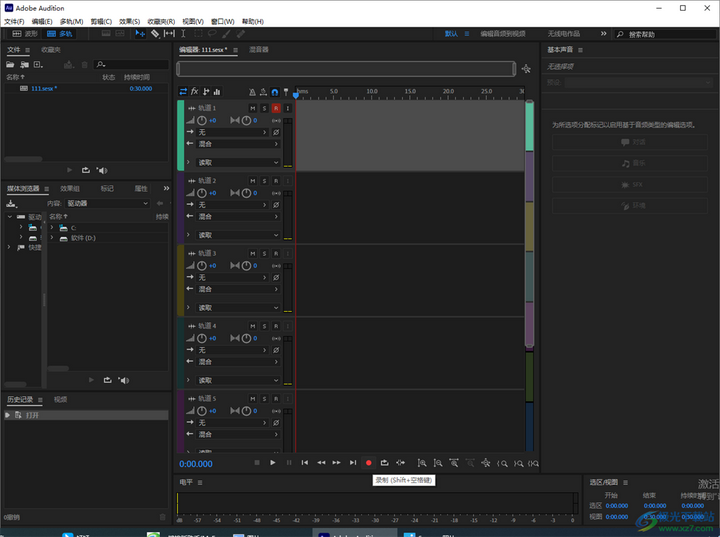
Task: Select the 默认 workspace
Action: coord(451,34)
